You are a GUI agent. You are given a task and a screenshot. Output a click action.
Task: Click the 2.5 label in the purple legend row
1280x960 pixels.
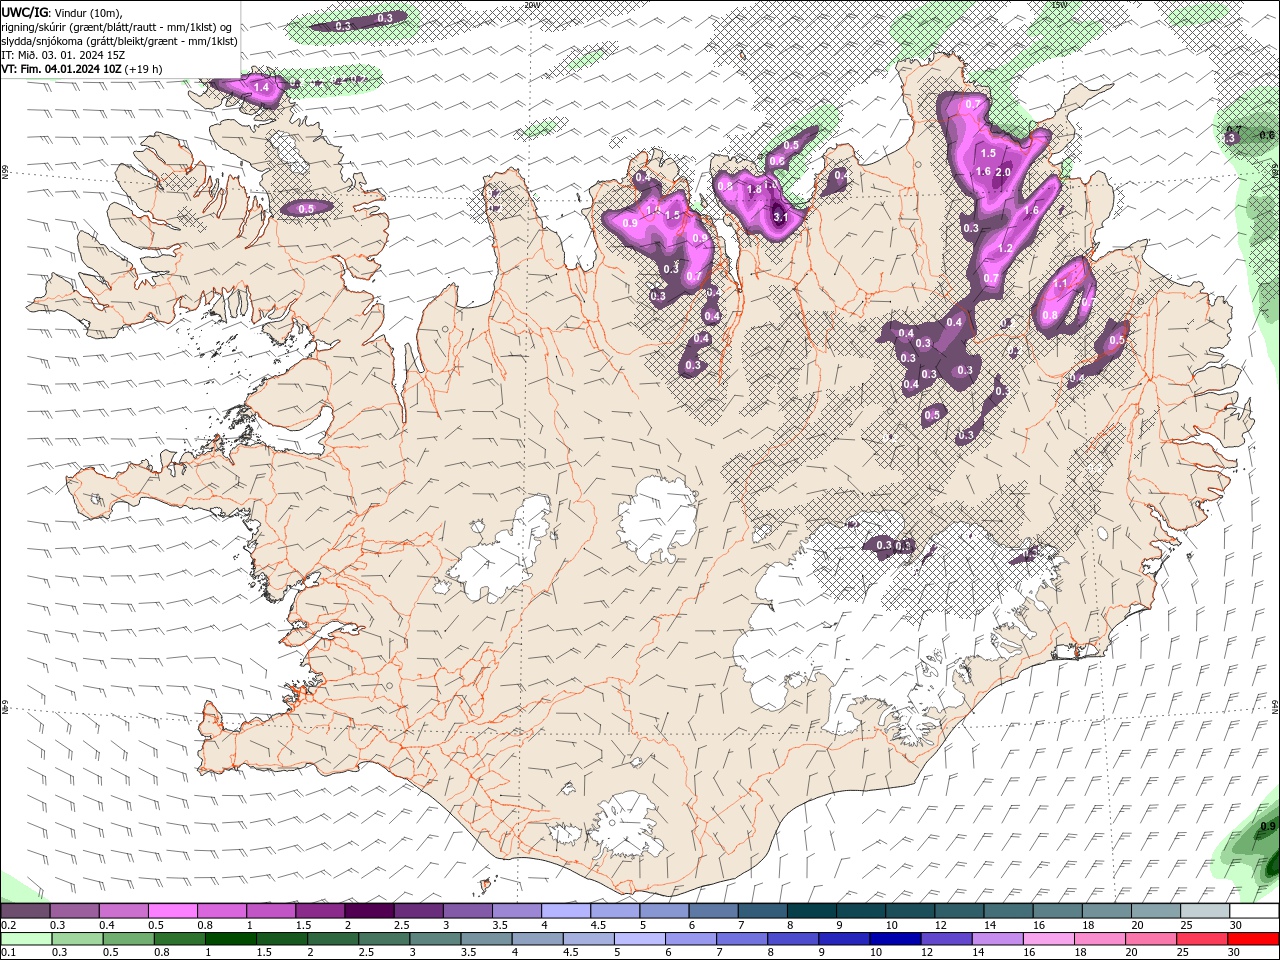tap(401, 925)
